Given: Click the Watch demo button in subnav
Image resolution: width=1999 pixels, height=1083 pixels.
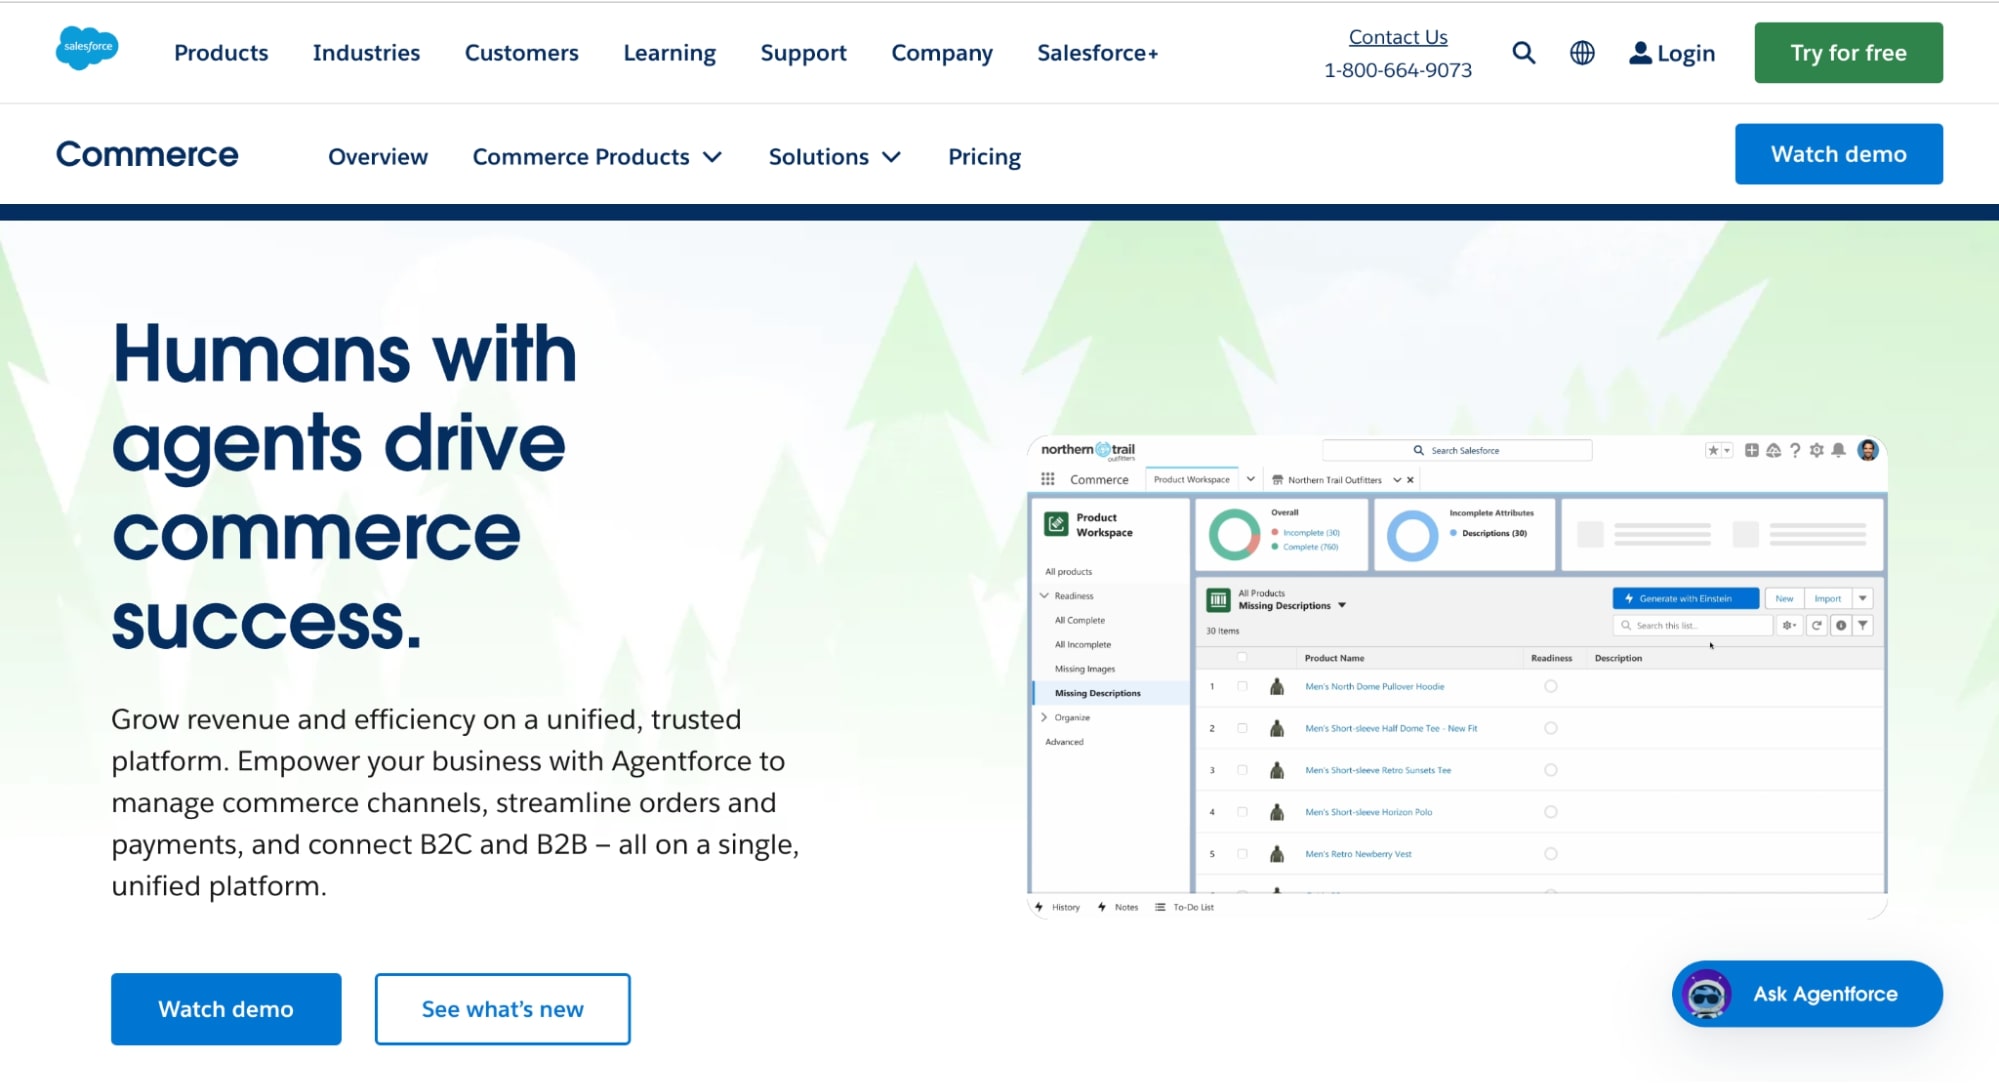Looking at the screenshot, I should [1838, 154].
